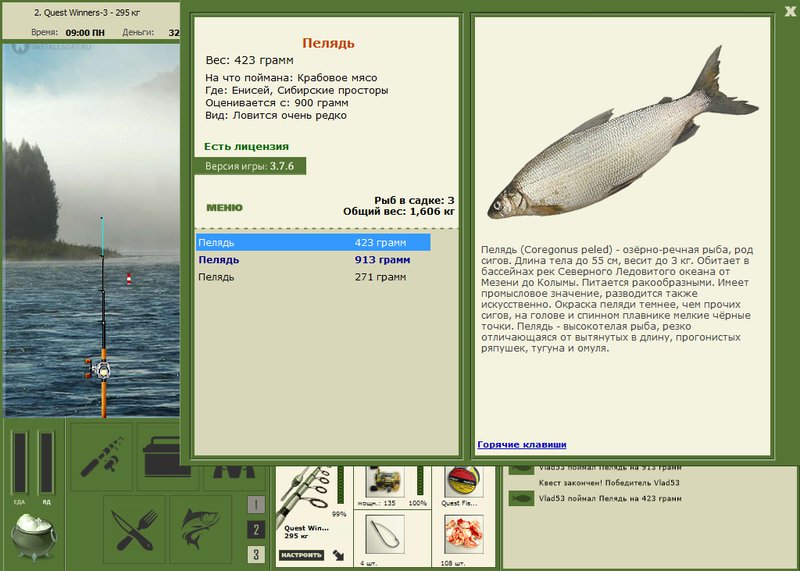Click the На что поймана: Крабовое мясо line

[x=291, y=78]
